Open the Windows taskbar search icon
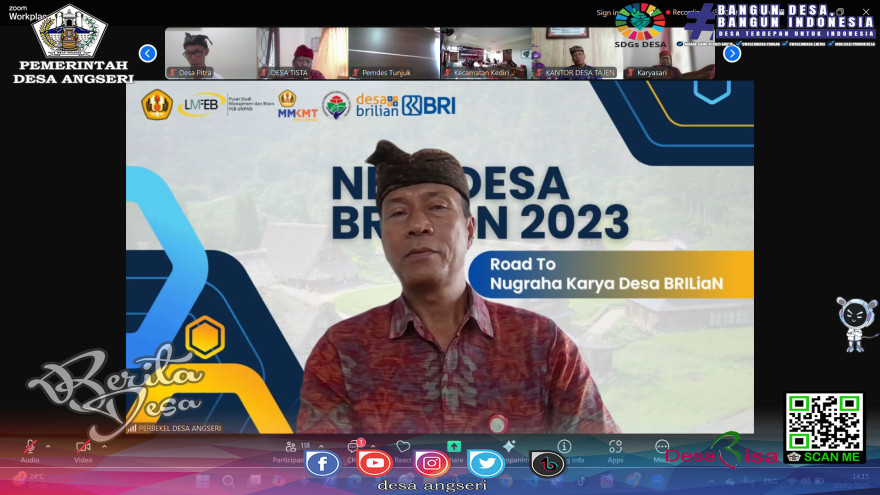880x495 pixels. pyautogui.click(x=228, y=481)
